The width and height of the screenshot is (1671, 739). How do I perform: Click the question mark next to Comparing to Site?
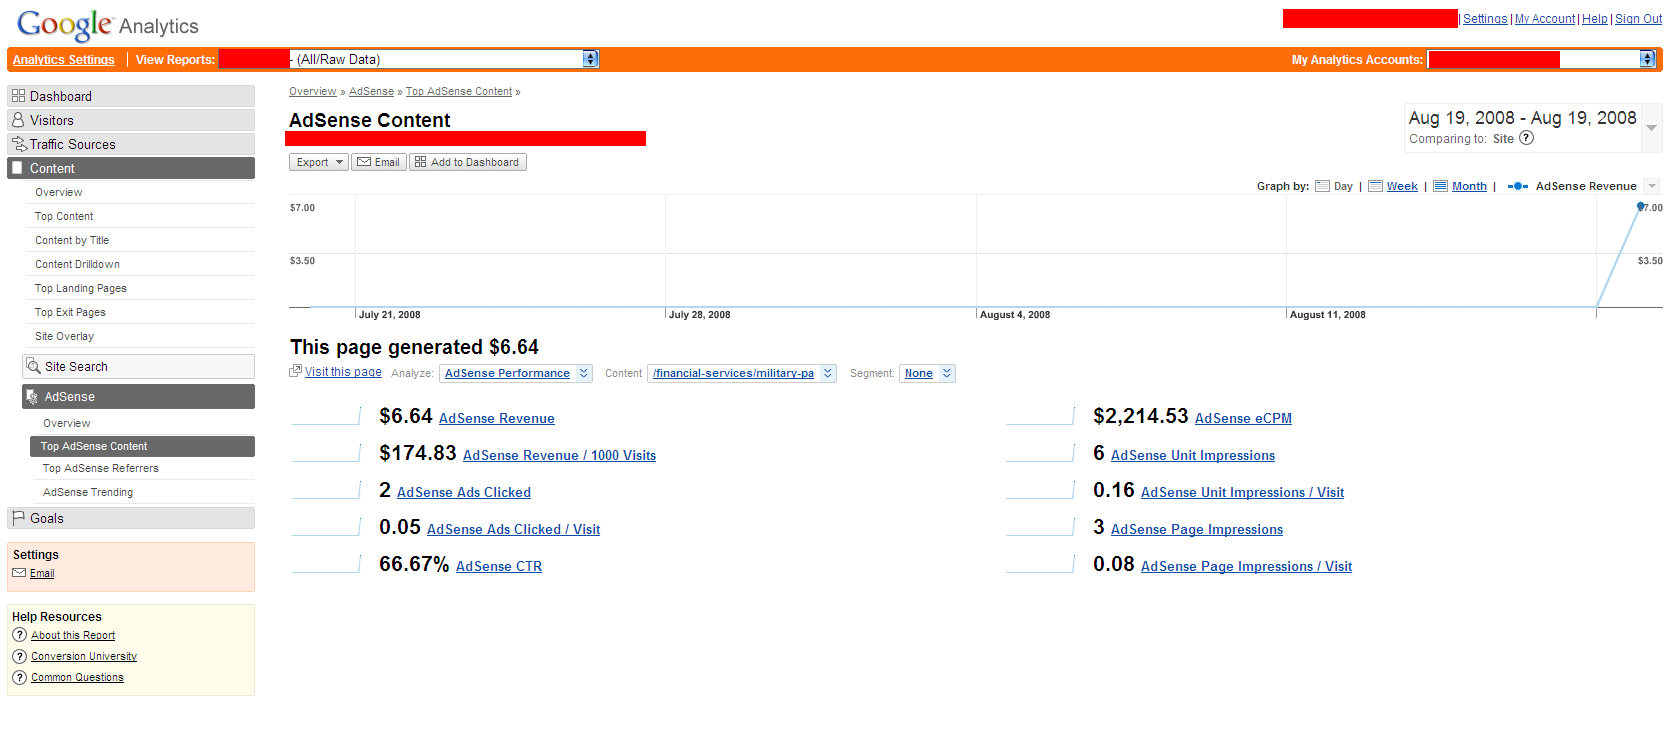[1526, 138]
